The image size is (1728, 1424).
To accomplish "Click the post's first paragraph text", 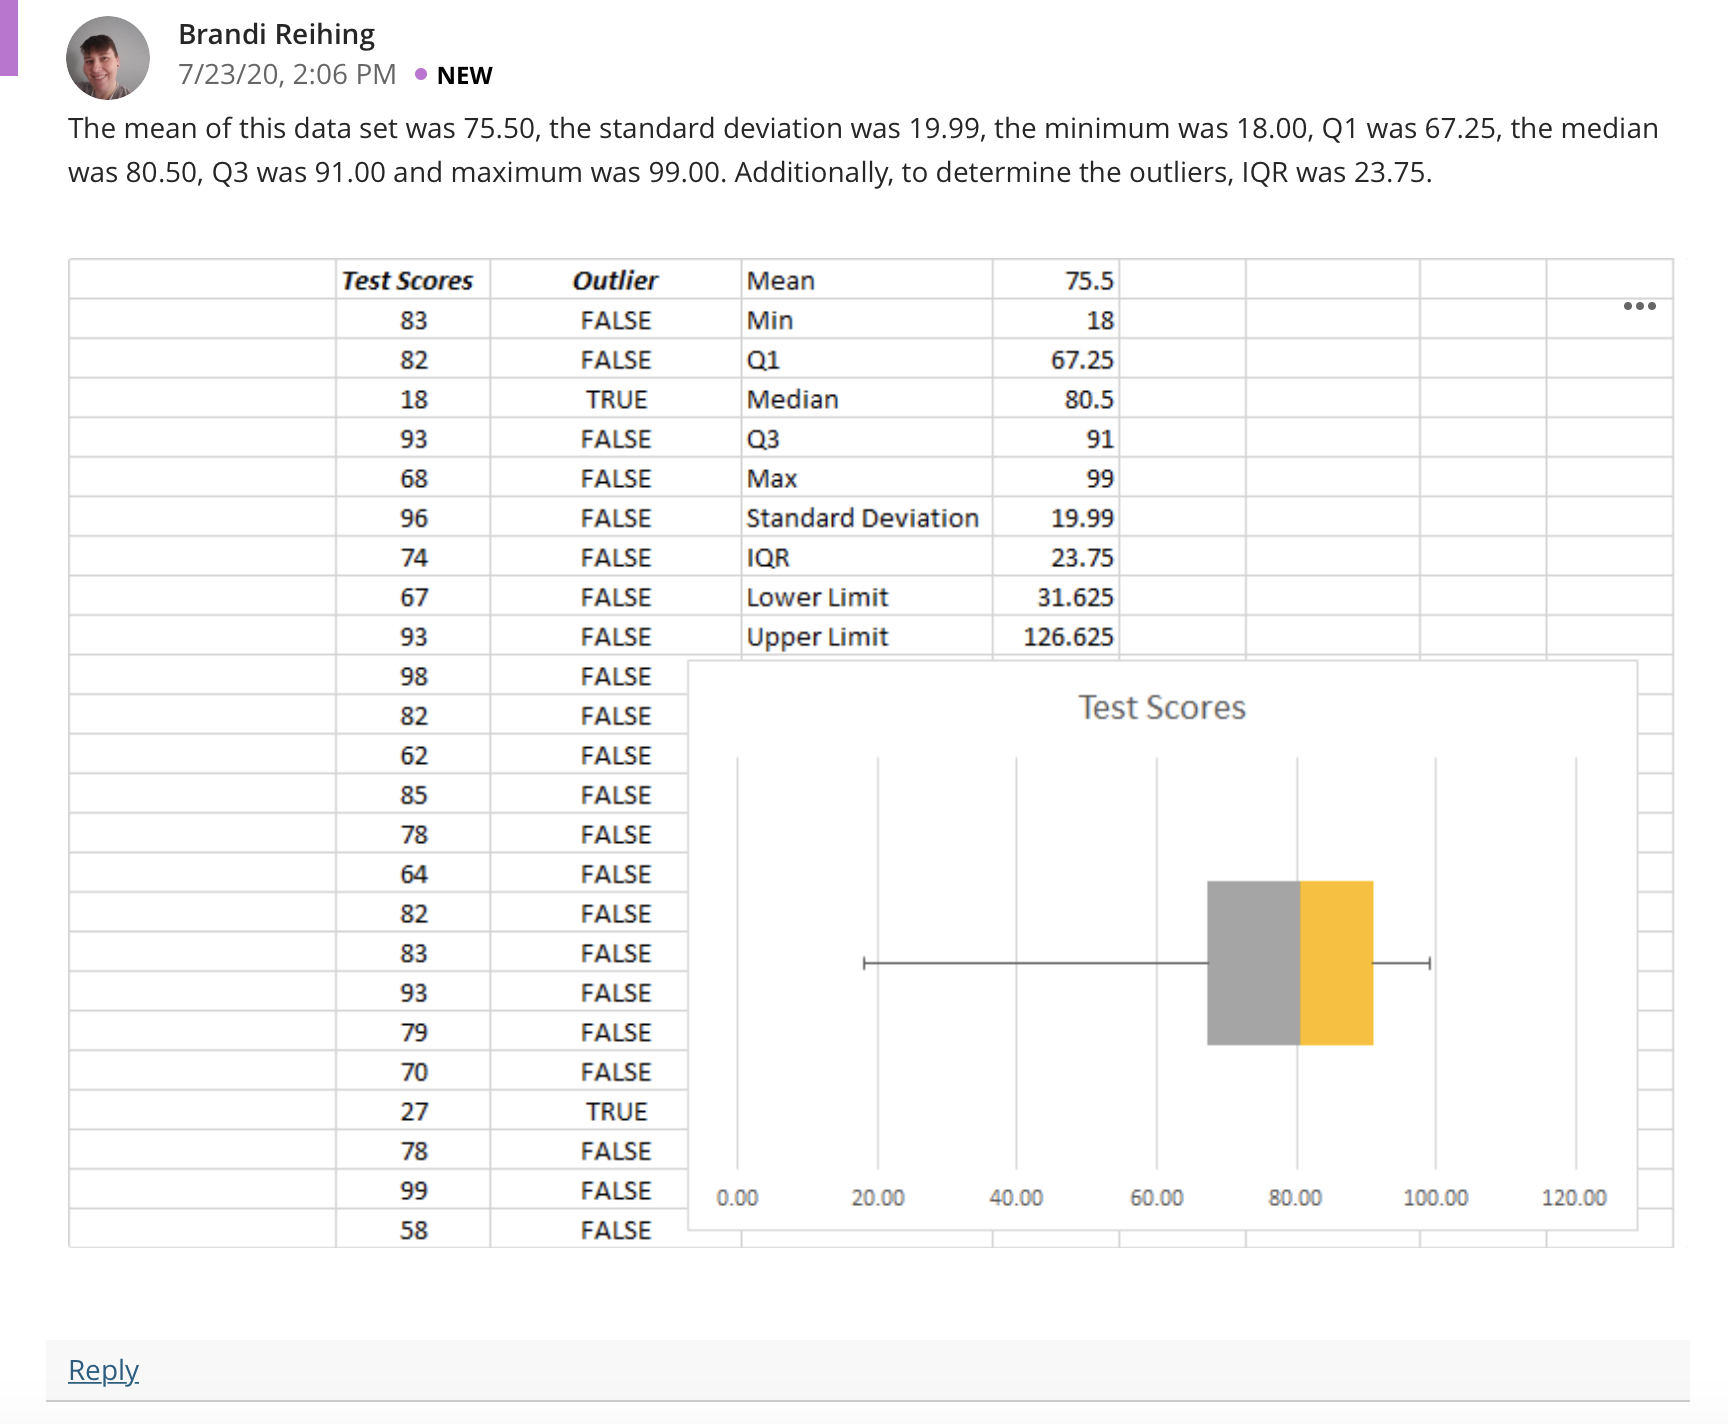I will (x=863, y=150).
